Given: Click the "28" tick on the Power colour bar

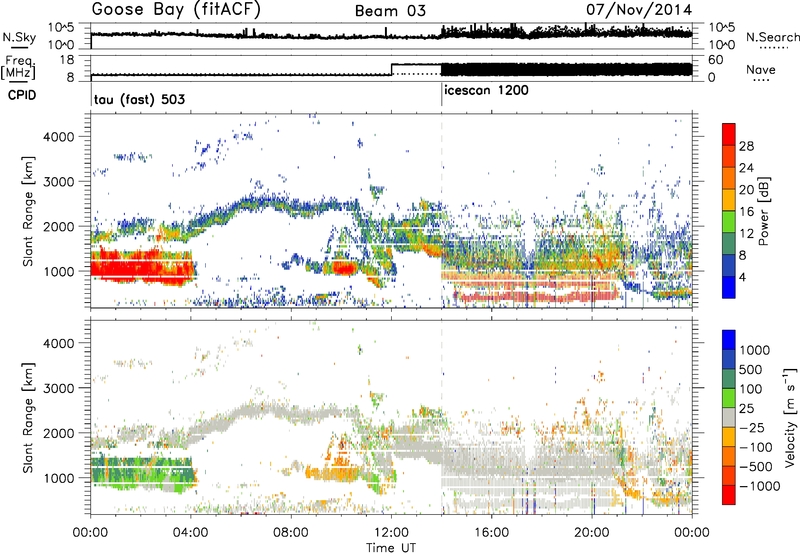Looking at the screenshot, I should pos(746,146).
